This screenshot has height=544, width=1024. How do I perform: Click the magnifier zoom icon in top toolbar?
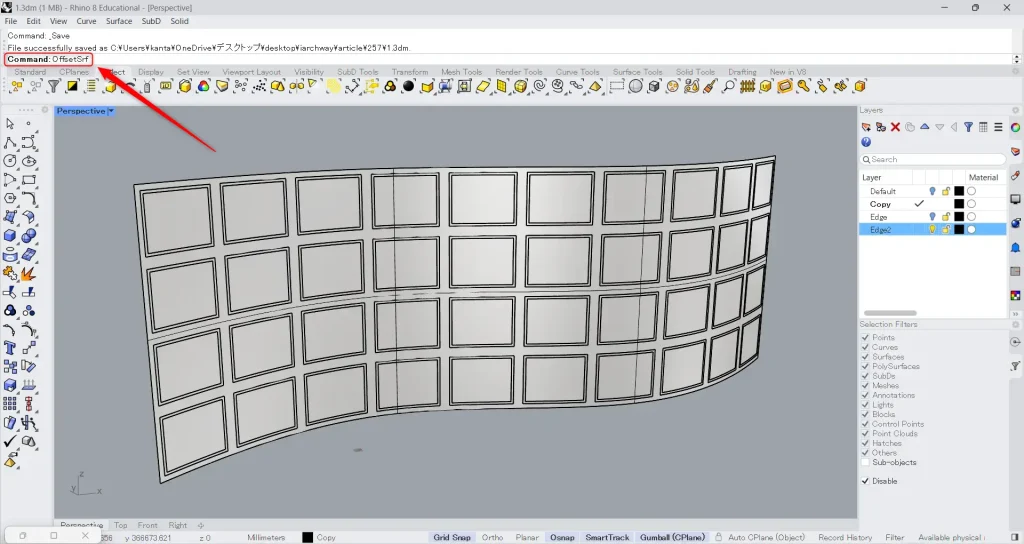tap(729, 86)
